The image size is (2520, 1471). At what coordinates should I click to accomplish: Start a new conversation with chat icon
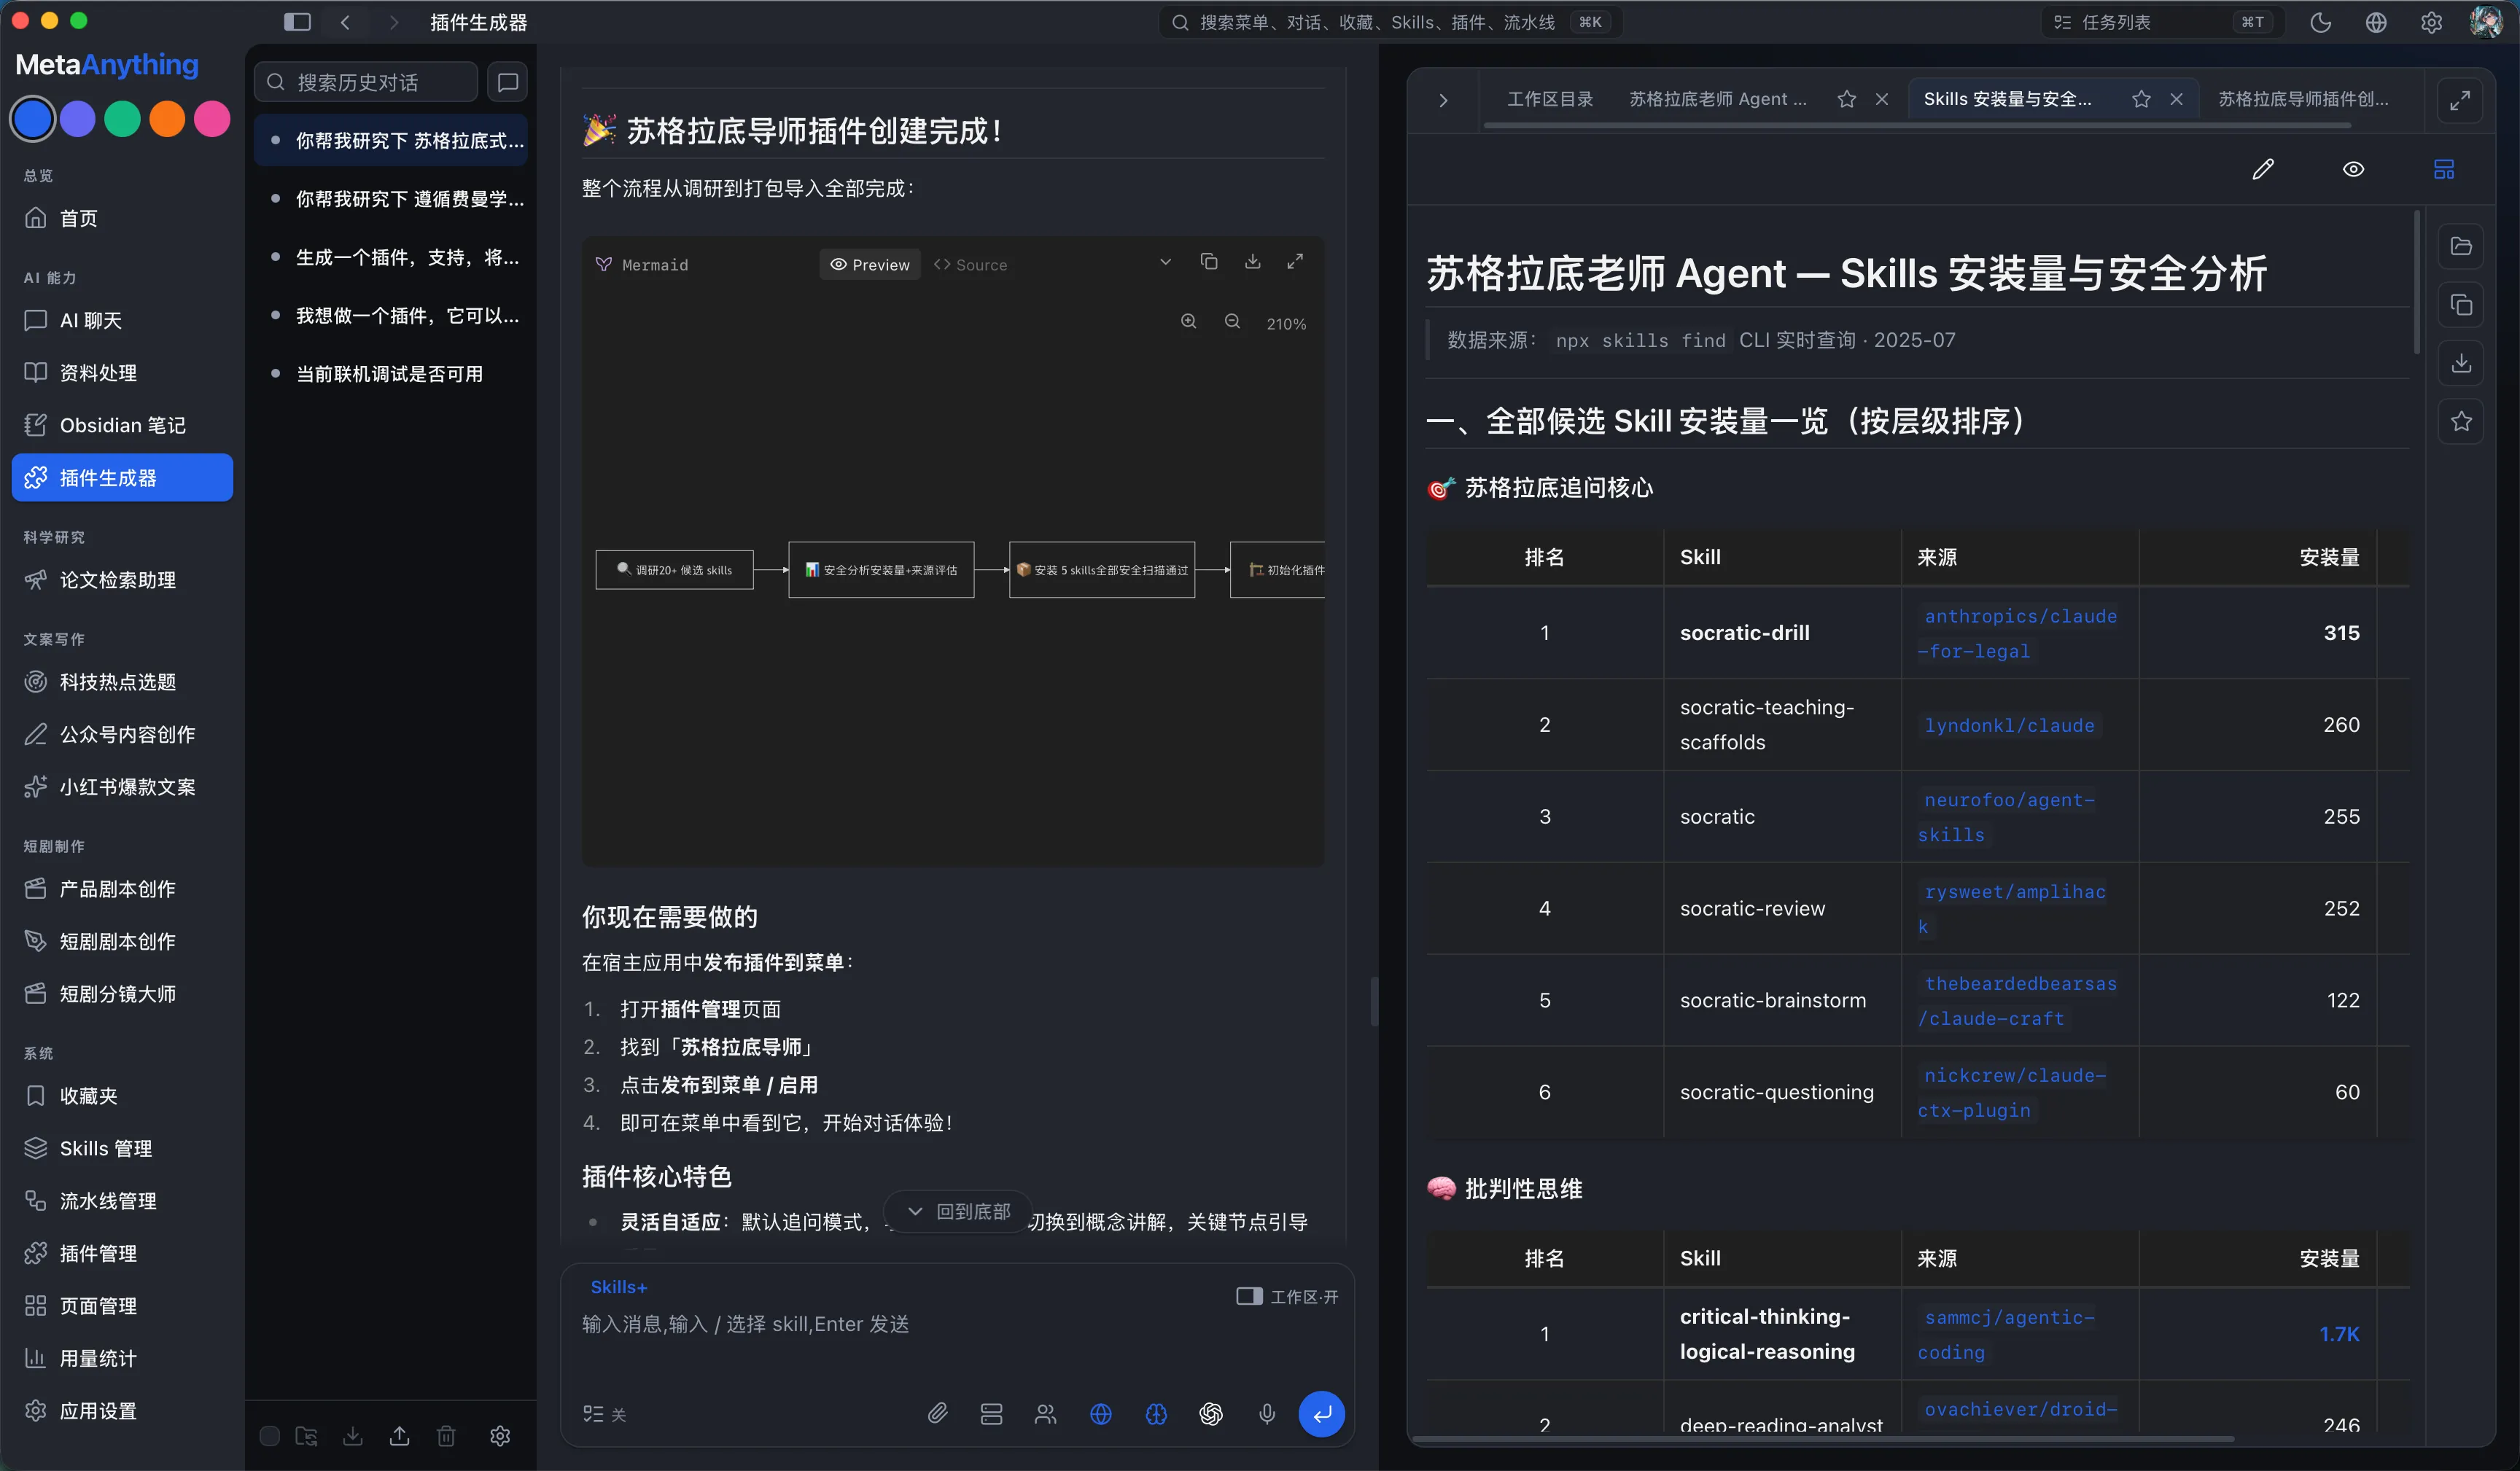(507, 82)
